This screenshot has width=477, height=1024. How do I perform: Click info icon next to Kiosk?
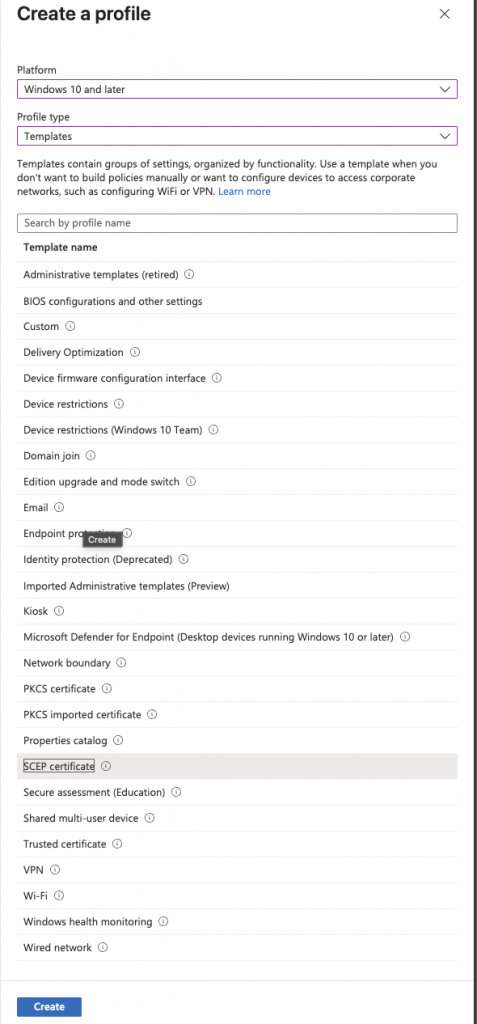point(59,611)
